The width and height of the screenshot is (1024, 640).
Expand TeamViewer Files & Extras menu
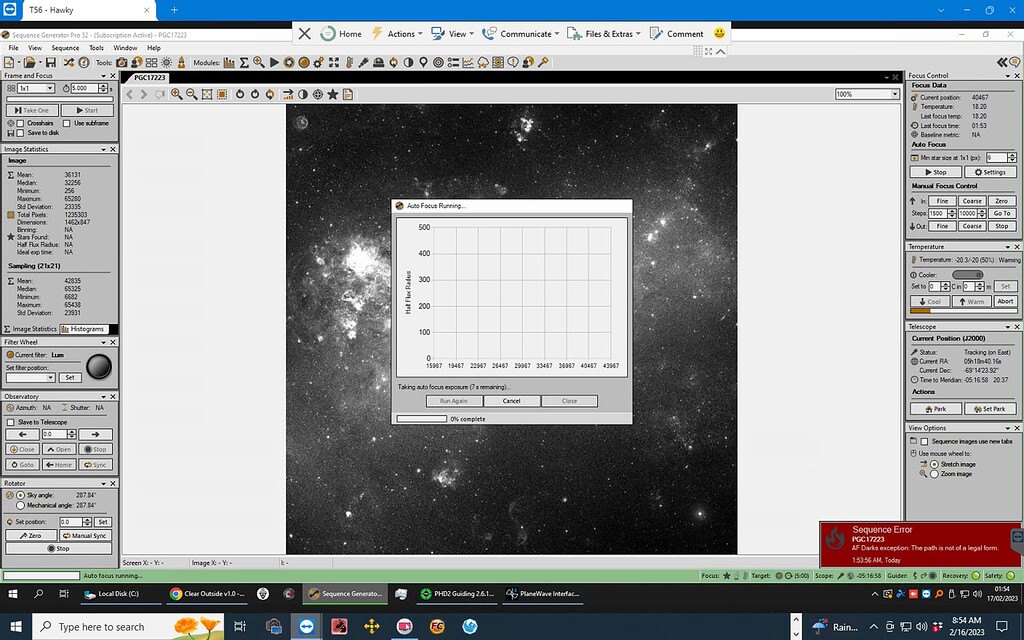(604, 34)
